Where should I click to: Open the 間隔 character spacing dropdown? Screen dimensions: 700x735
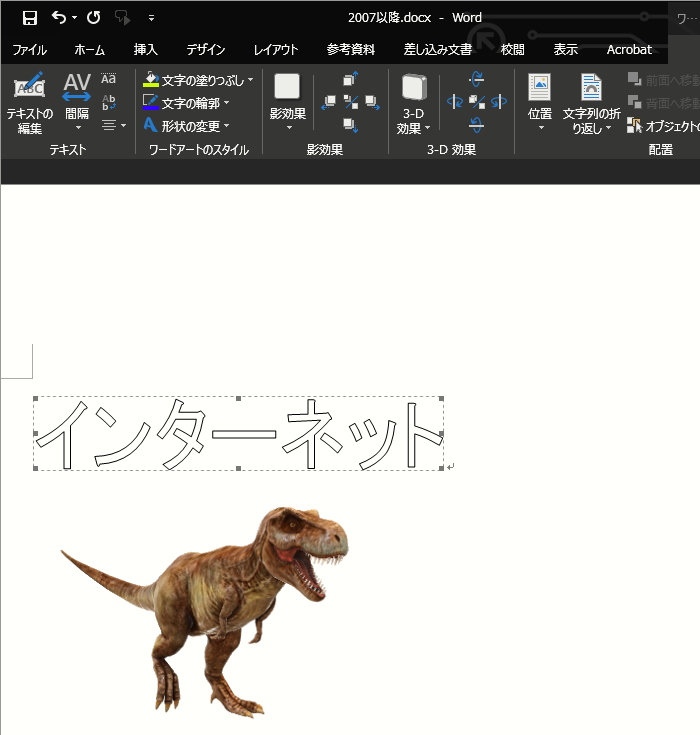click(x=77, y=104)
